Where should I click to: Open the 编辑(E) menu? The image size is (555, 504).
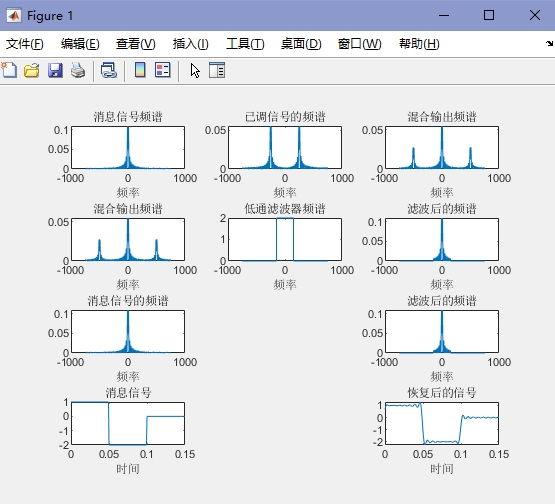coord(80,44)
